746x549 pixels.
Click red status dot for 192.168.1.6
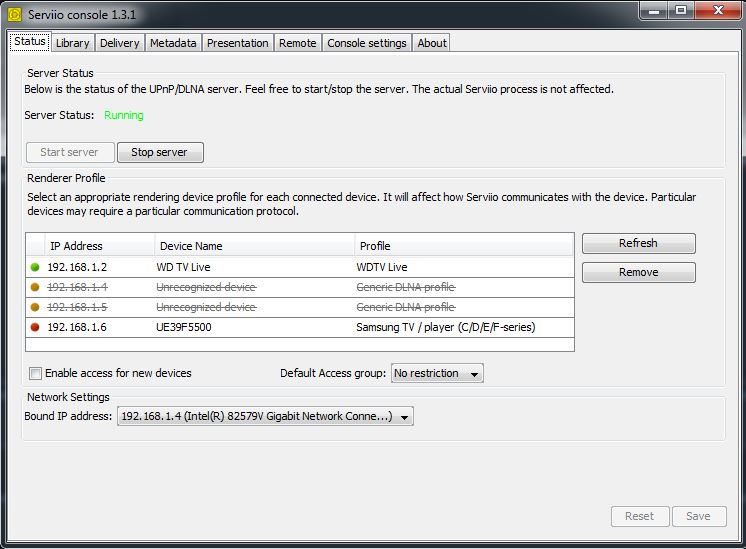click(35, 327)
